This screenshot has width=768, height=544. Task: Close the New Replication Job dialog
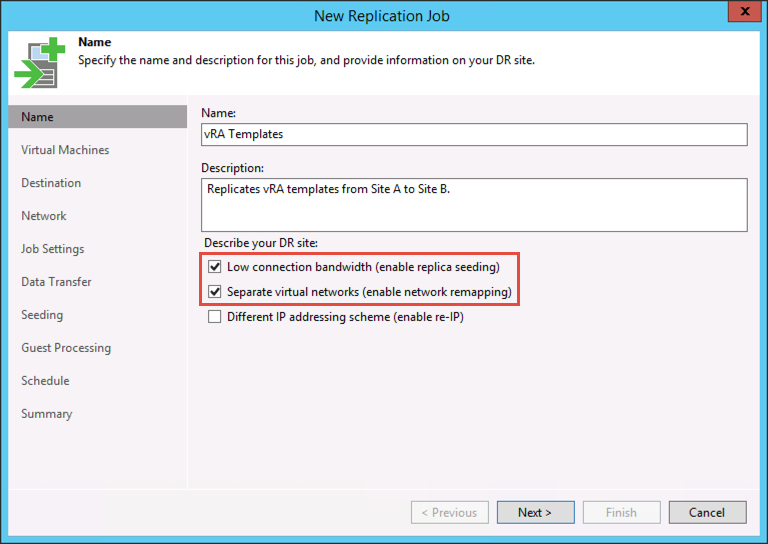pyautogui.click(x=742, y=14)
